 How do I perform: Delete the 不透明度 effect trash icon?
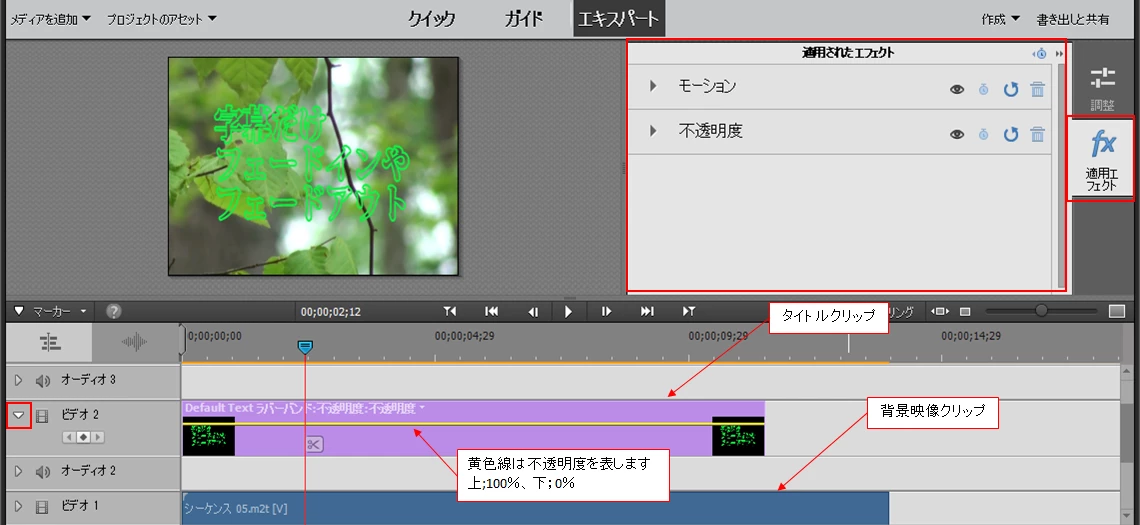(x=1037, y=134)
